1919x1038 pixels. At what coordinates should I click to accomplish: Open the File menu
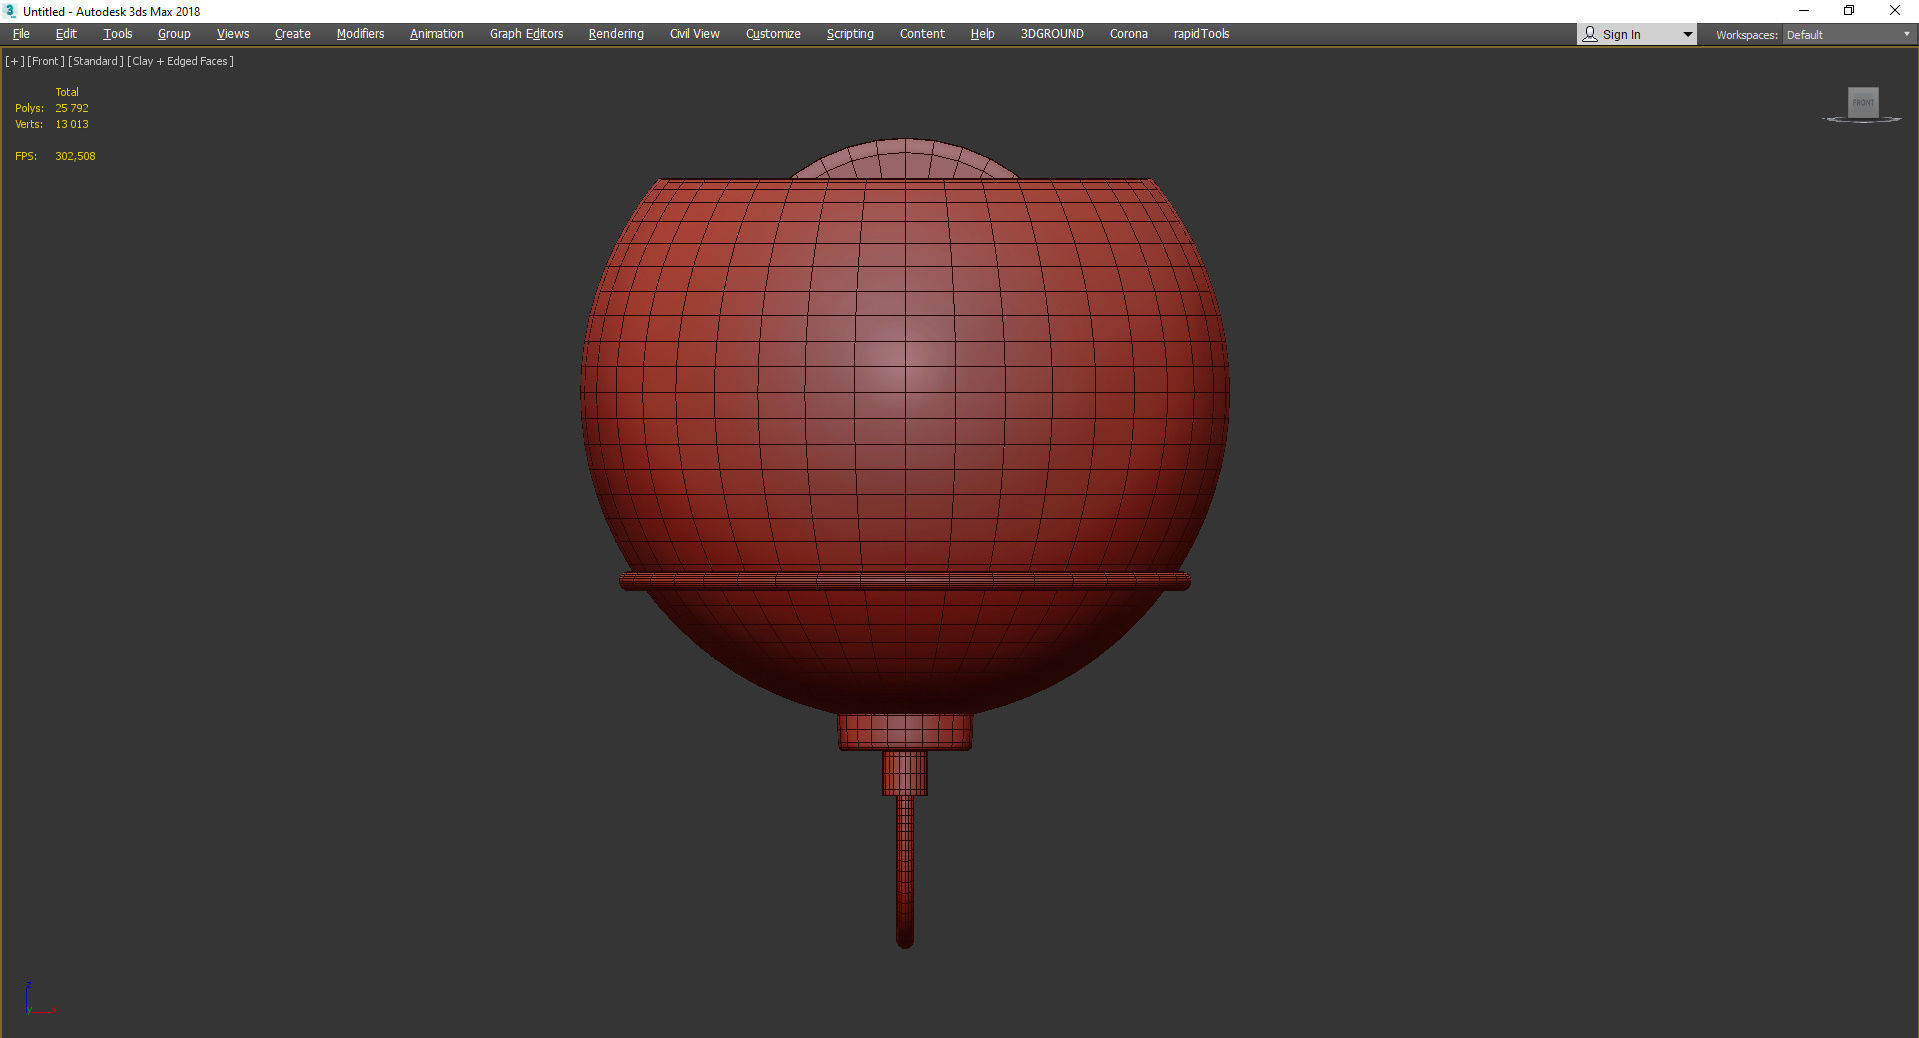pos(21,34)
